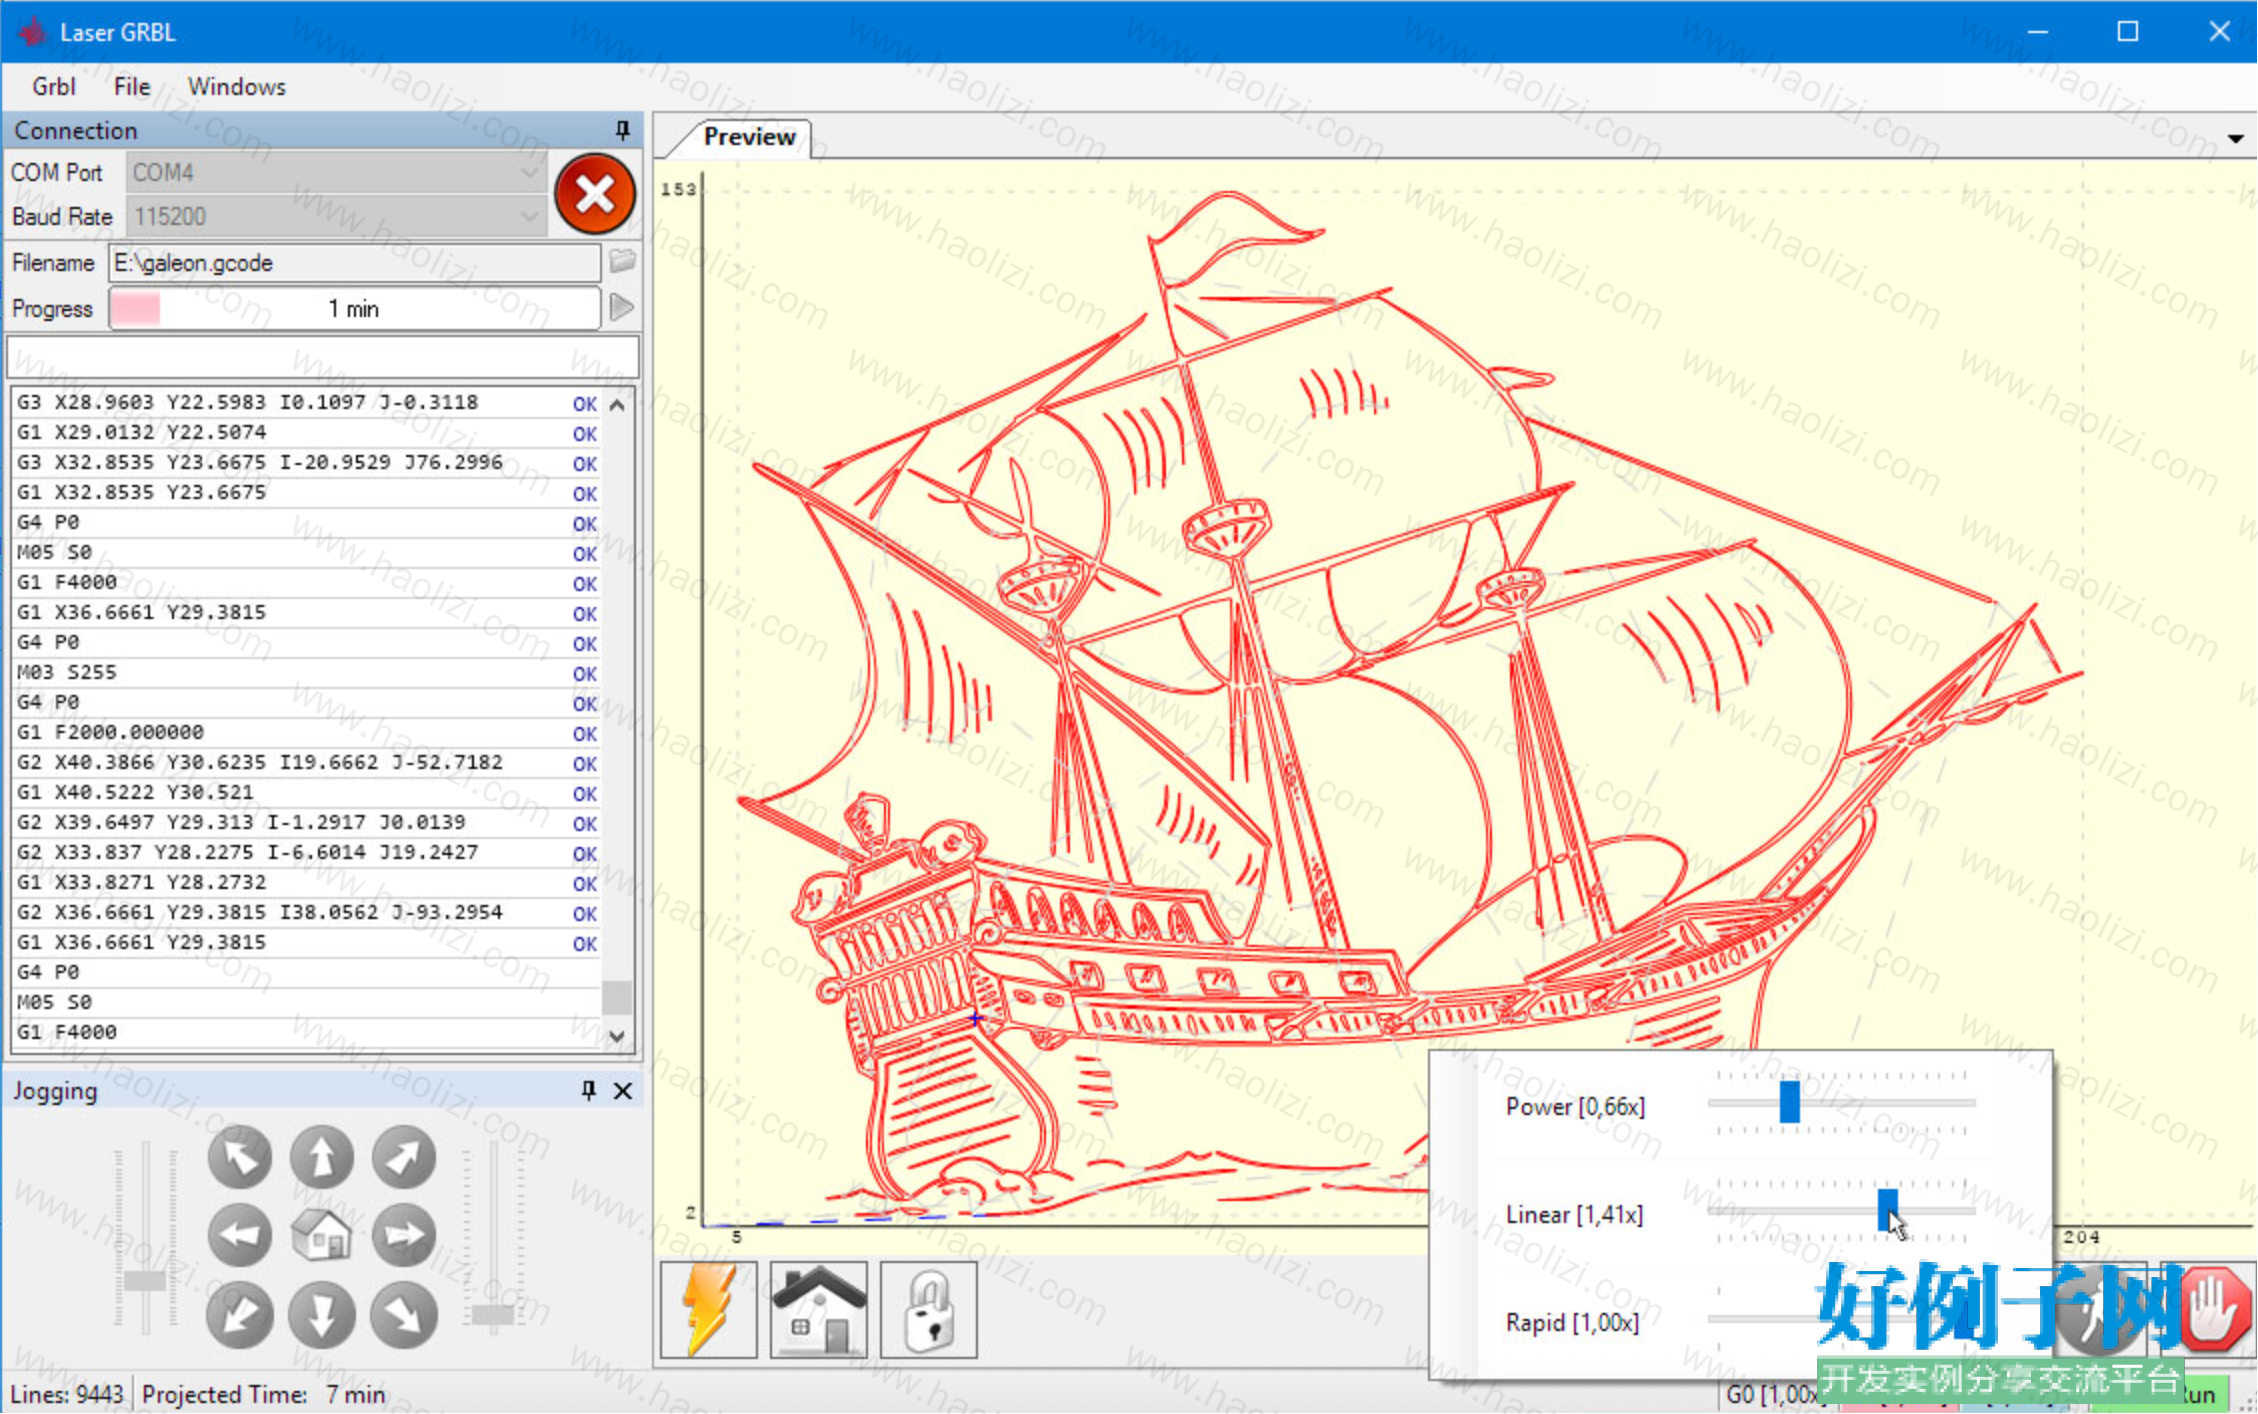Click the Lines: 9443 status text
2258x1414 pixels.
(67, 1394)
